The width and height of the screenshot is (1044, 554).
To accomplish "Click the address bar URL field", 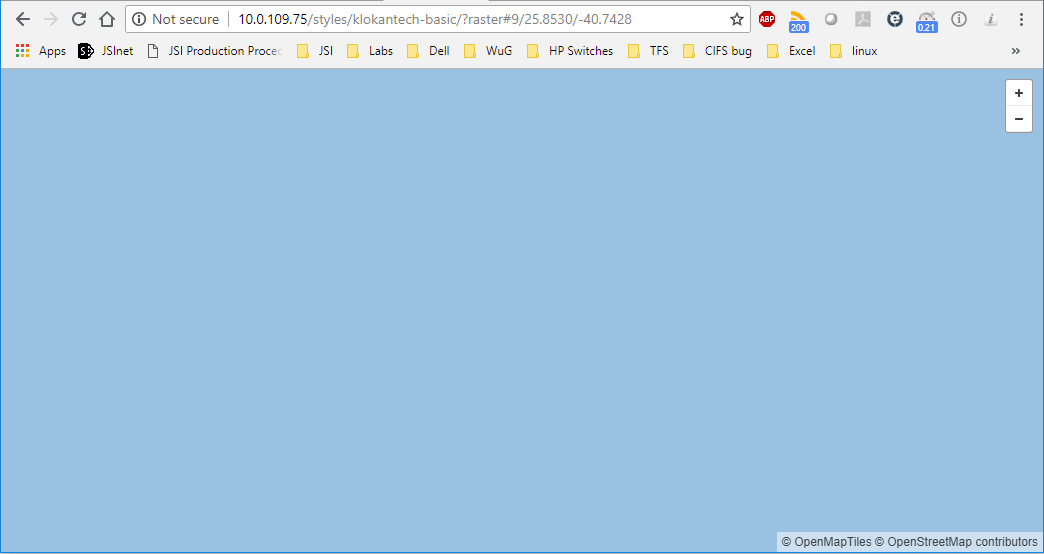I will coord(435,19).
